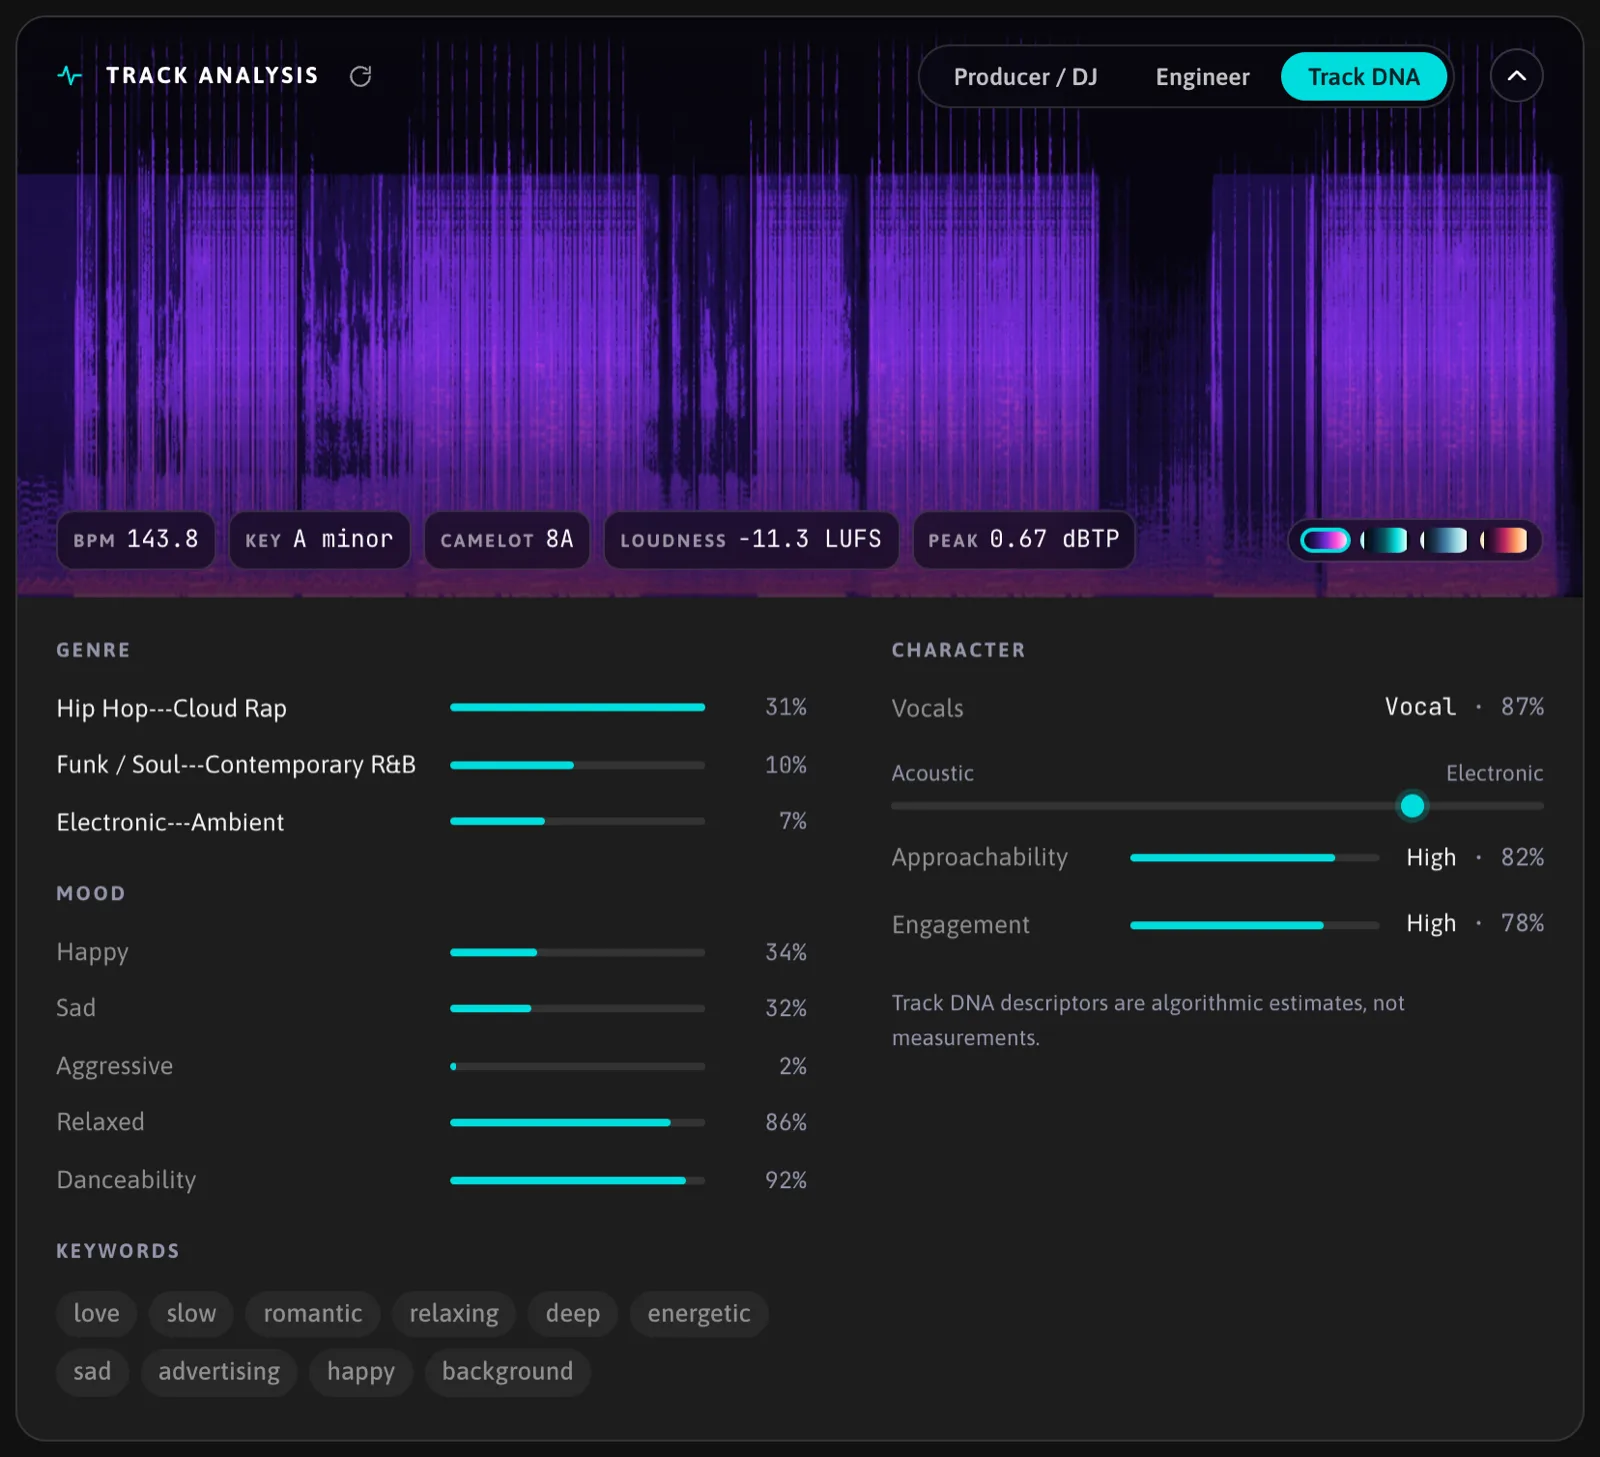Image resolution: width=1600 pixels, height=1457 pixels.
Task: Click the 'Hip Hop---Cloud Rap' genre label
Action: [171, 708]
